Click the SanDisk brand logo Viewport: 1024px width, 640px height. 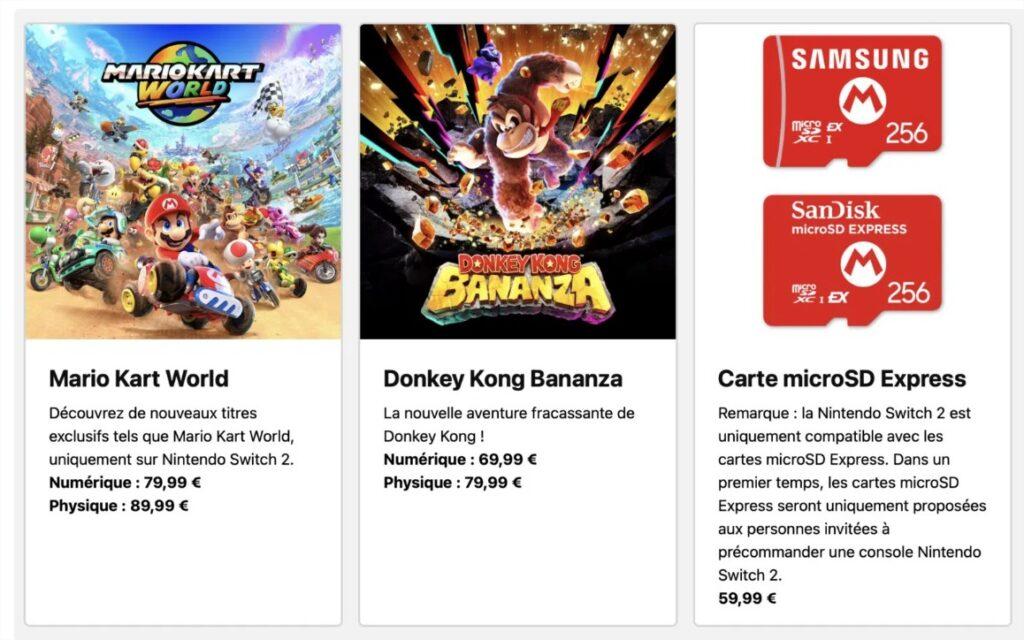click(836, 211)
